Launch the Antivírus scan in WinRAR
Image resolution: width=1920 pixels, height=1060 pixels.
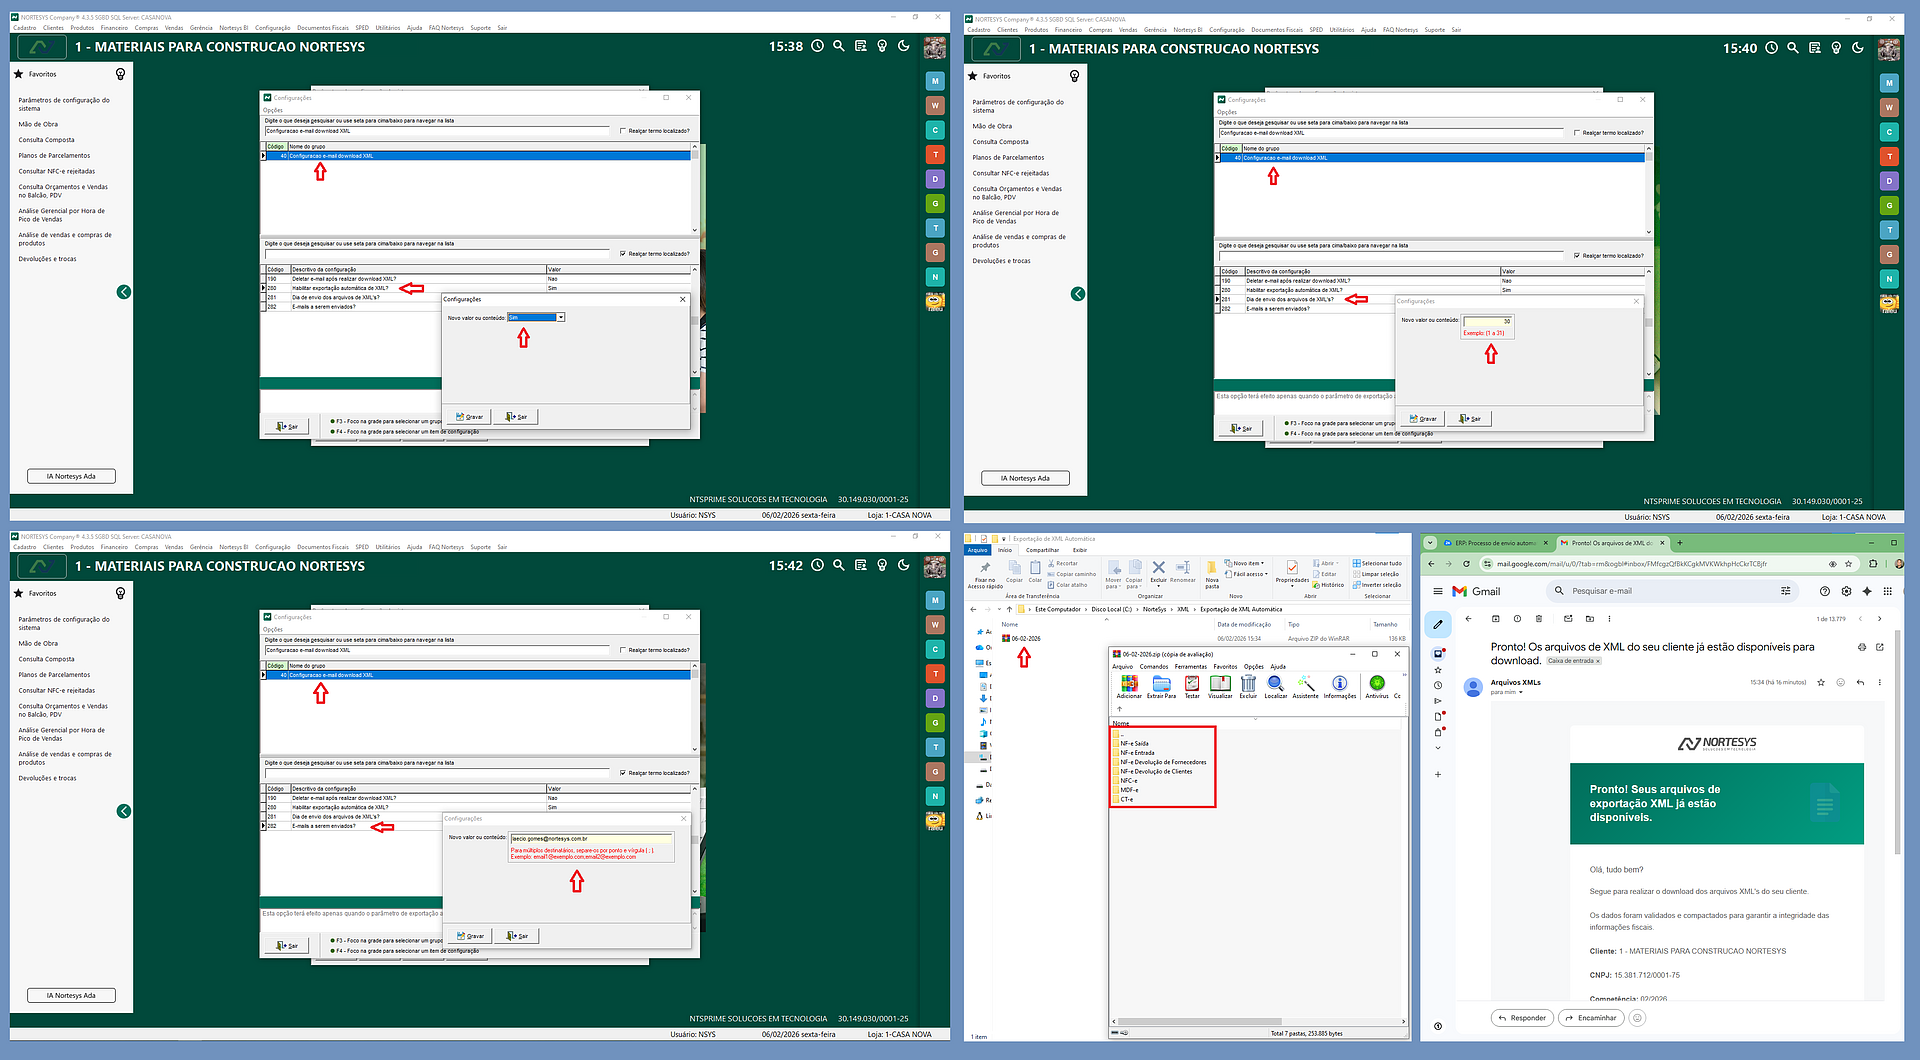coord(1377,686)
